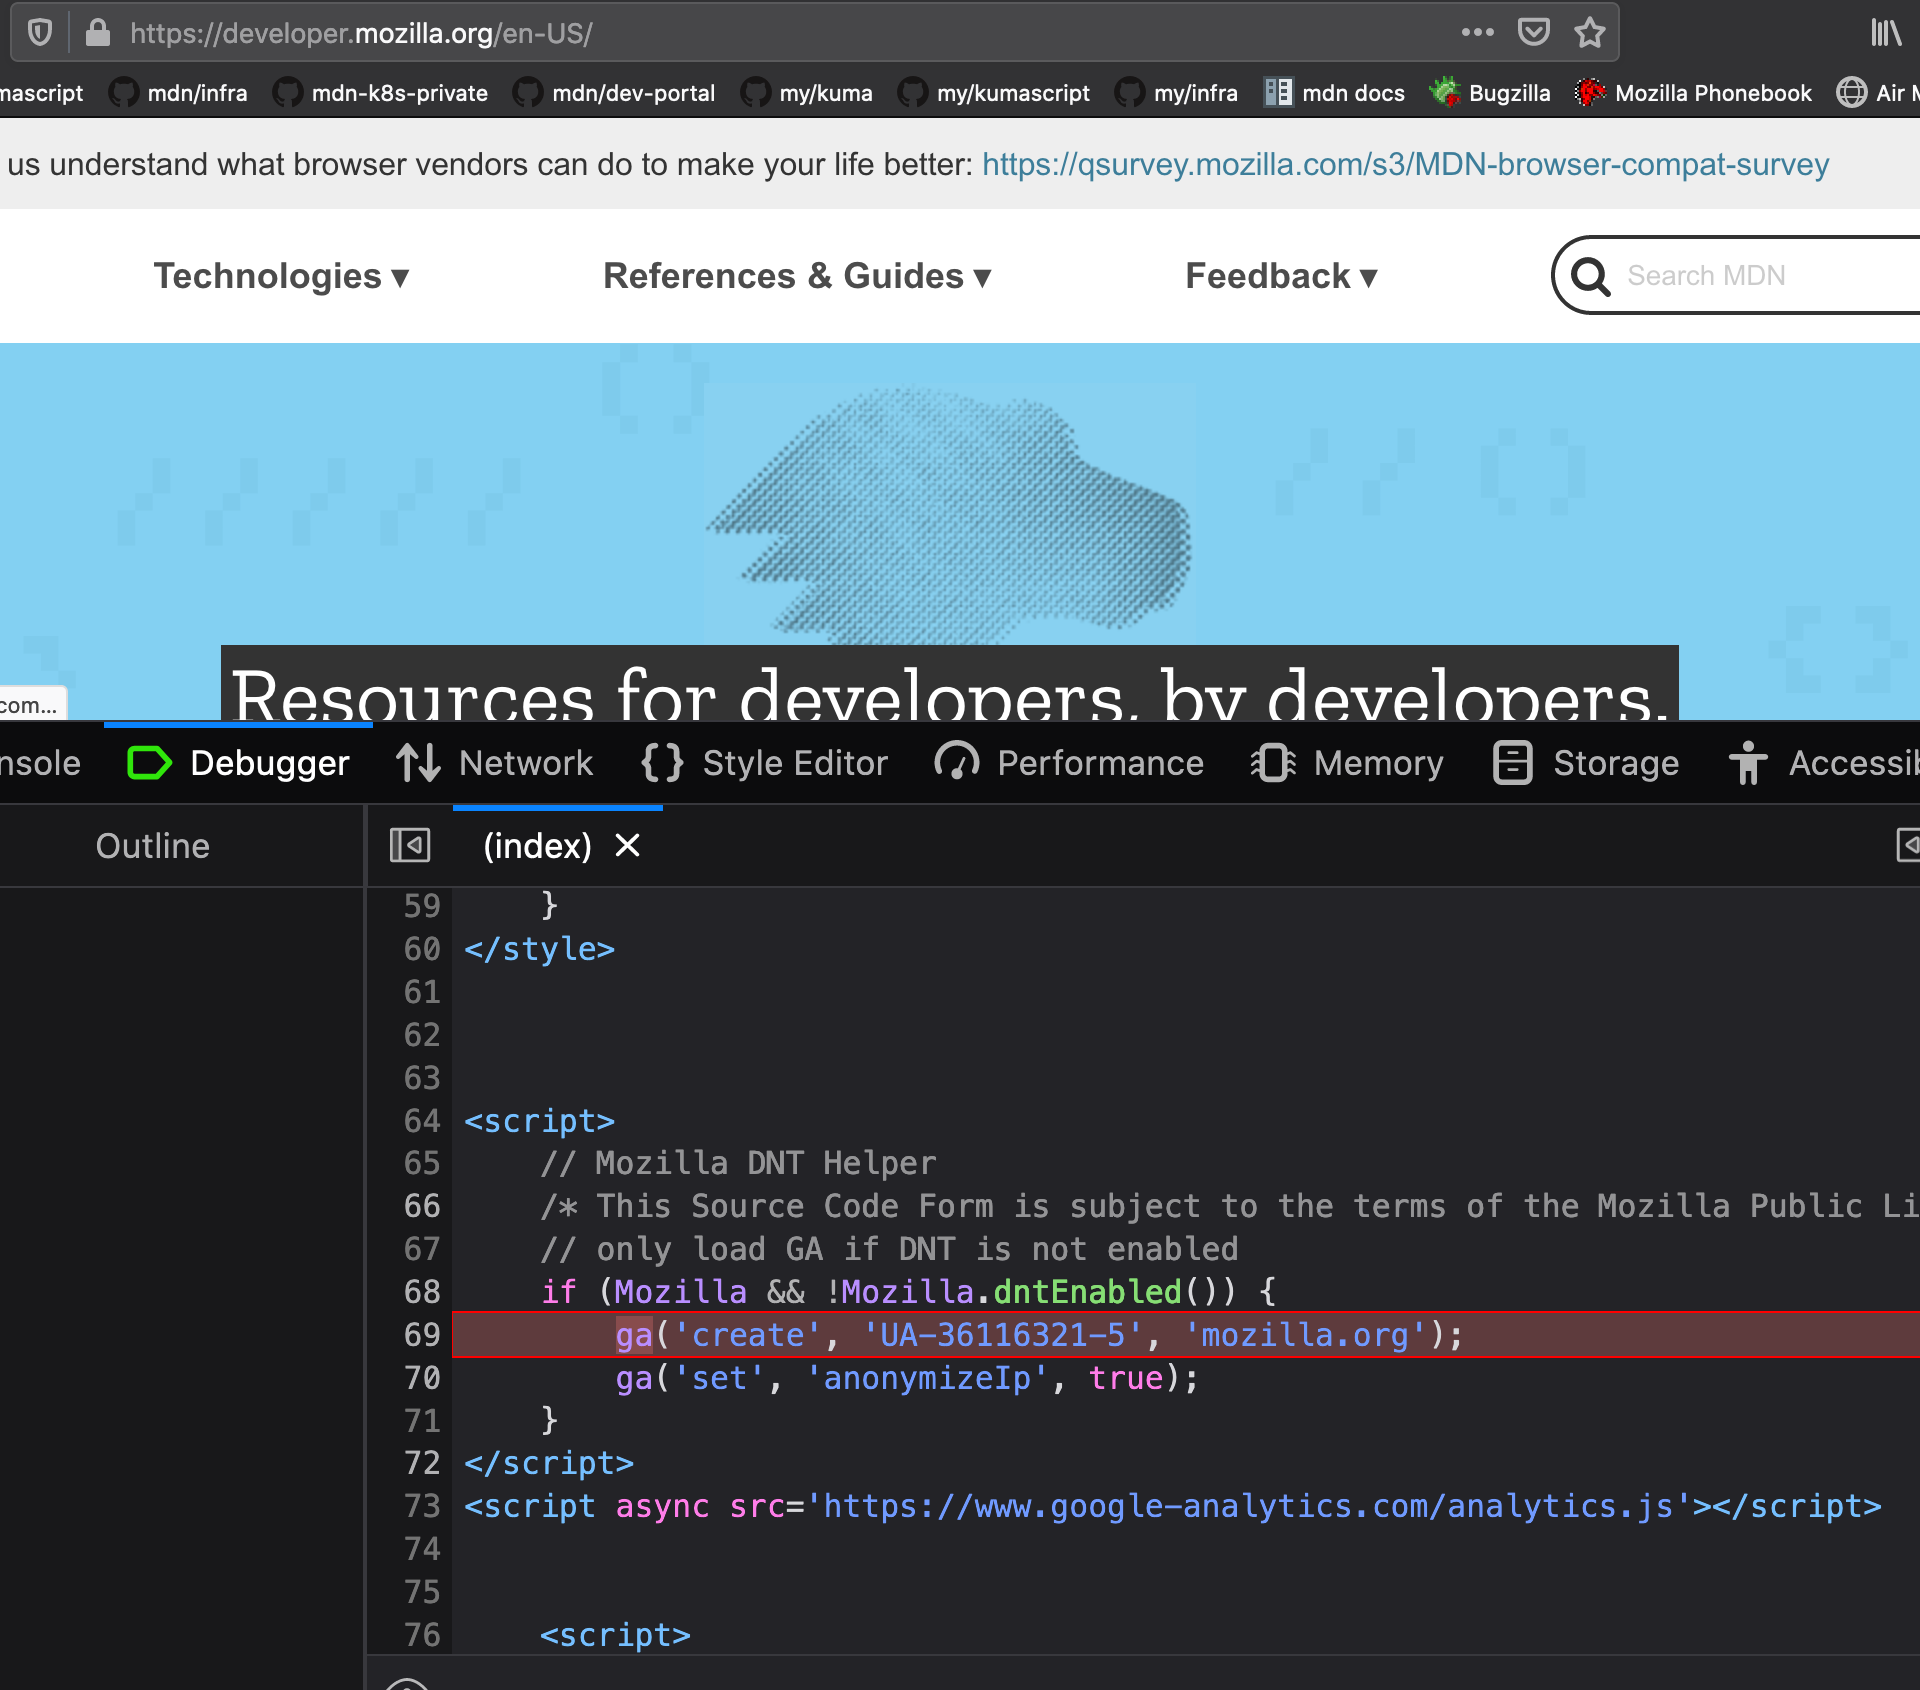Switch to the Debugger devtools tab

pyautogui.click(x=238, y=763)
